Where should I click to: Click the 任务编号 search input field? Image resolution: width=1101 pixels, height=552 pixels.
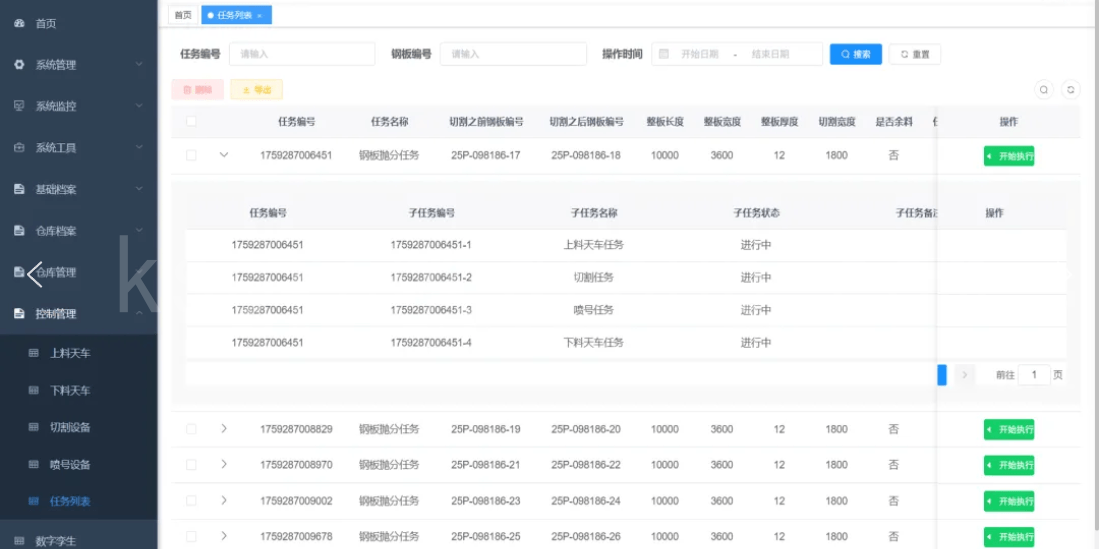pyautogui.click(x=301, y=54)
